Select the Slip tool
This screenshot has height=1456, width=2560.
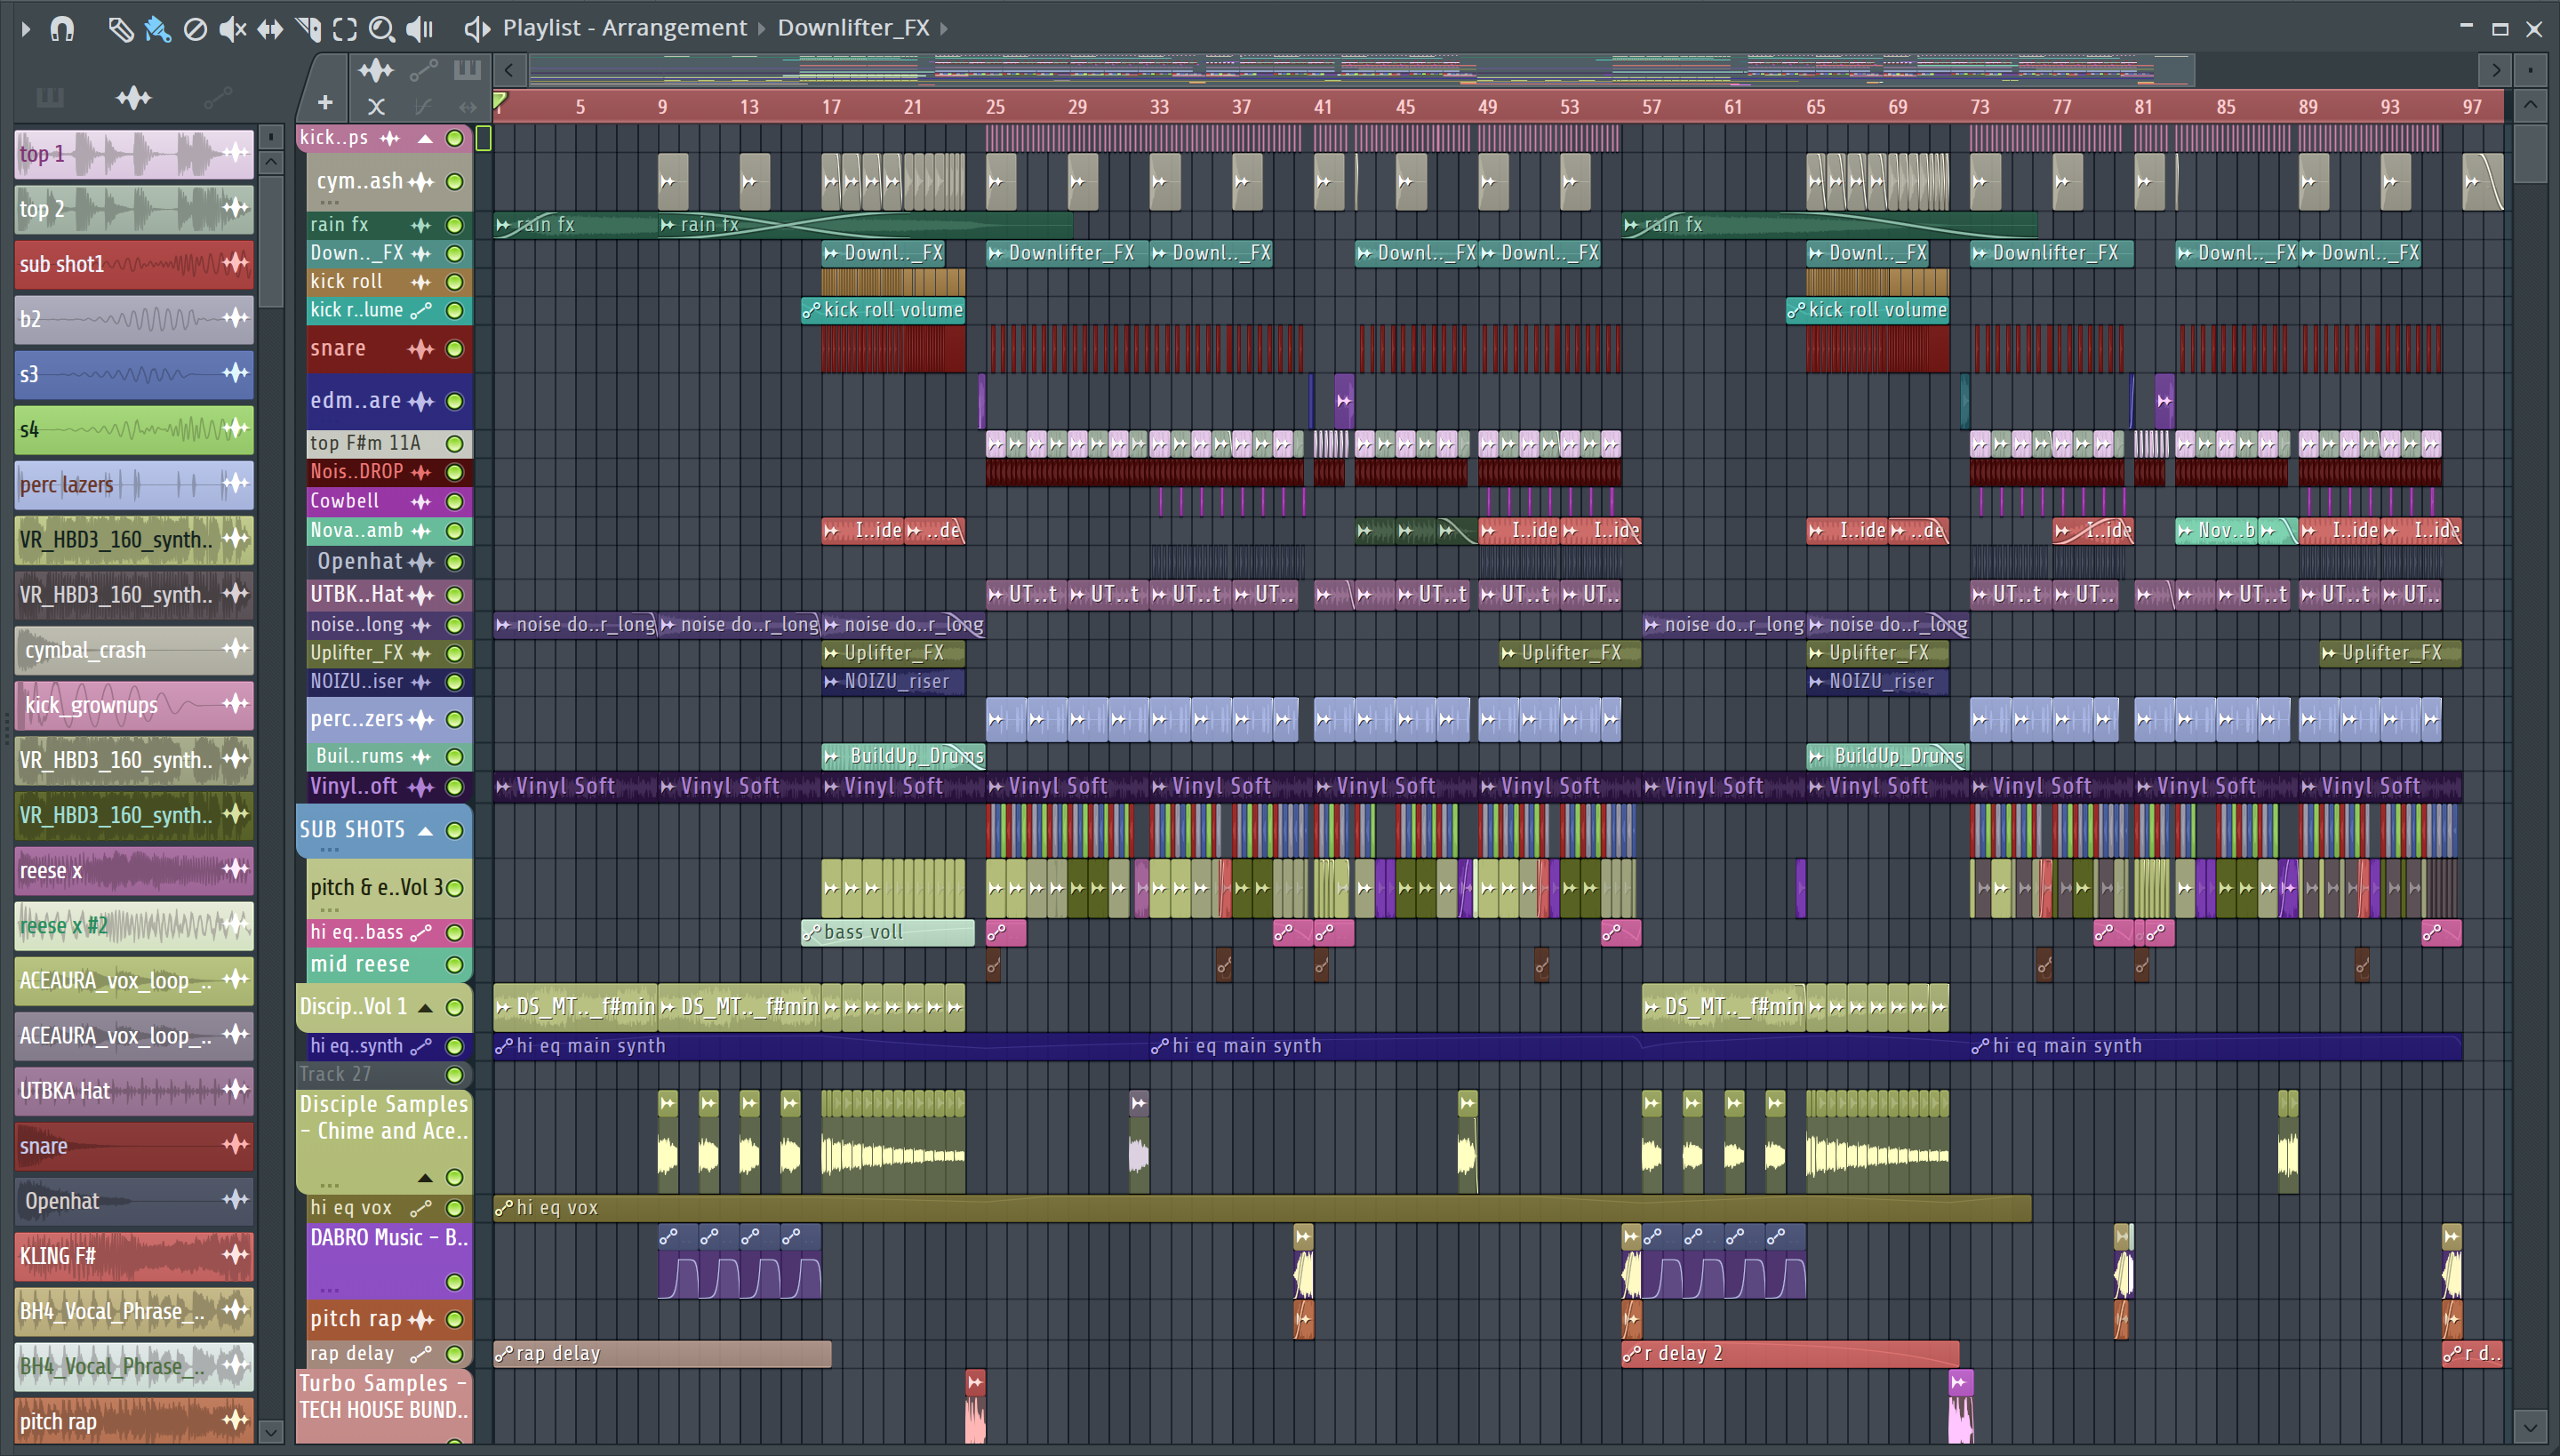click(270, 28)
